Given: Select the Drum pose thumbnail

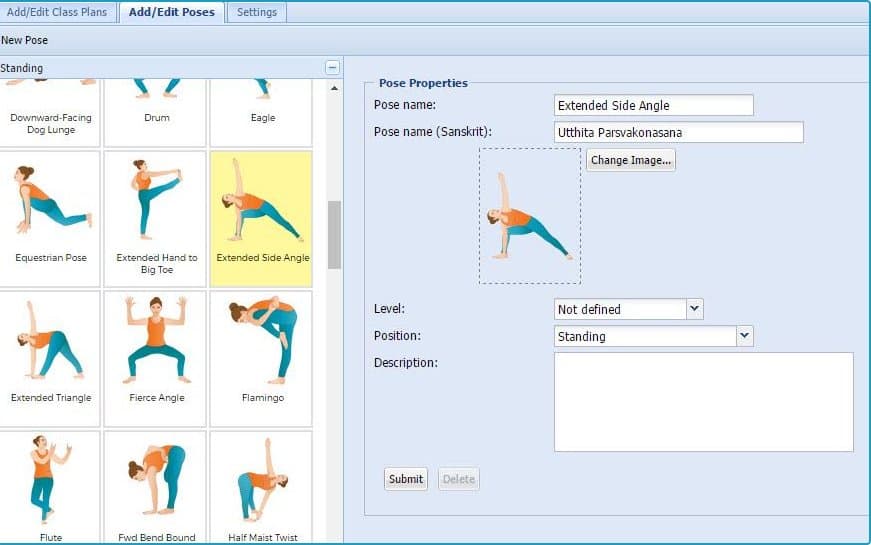Looking at the screenshot, I should [155, 113].
